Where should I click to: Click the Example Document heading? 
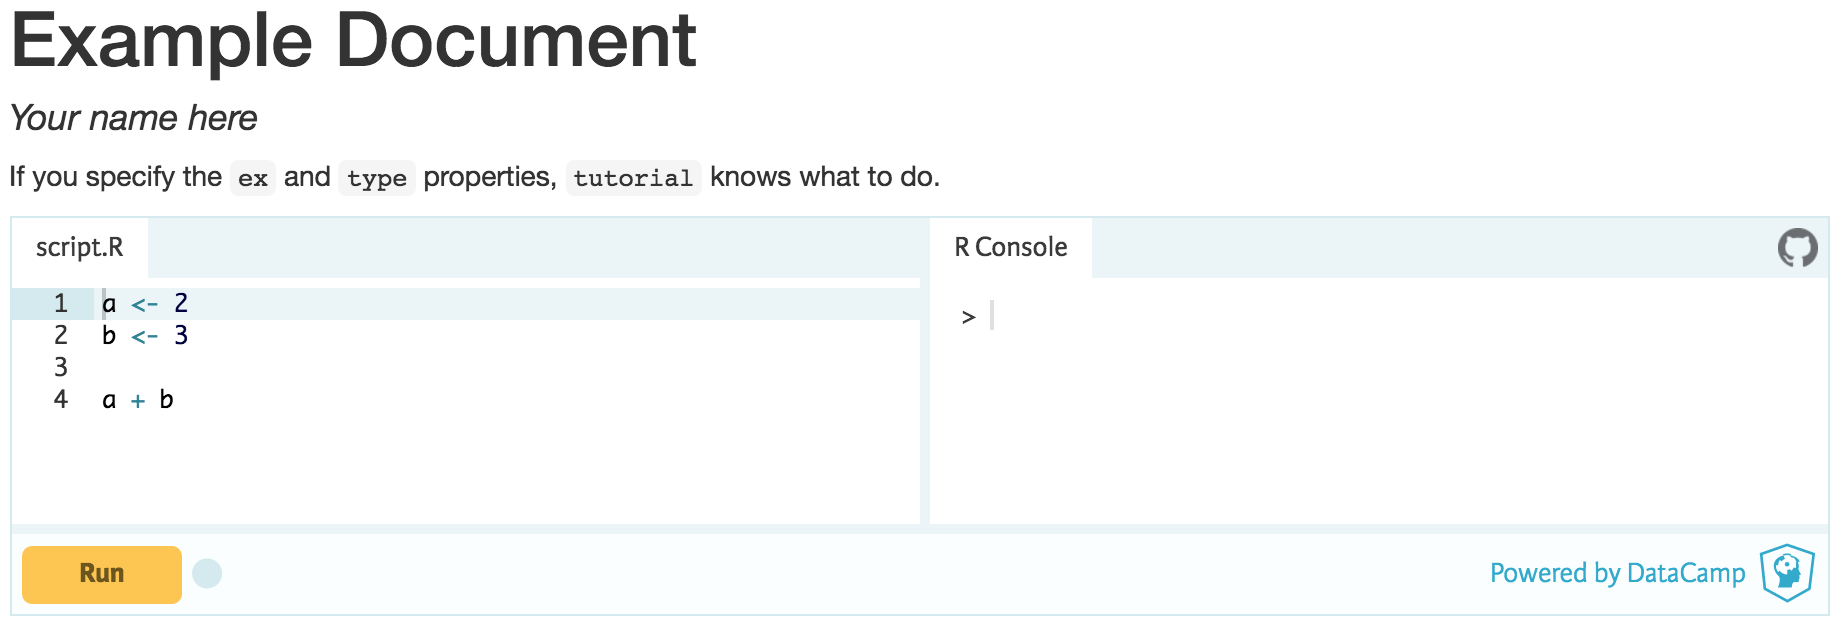click(352, 40)
